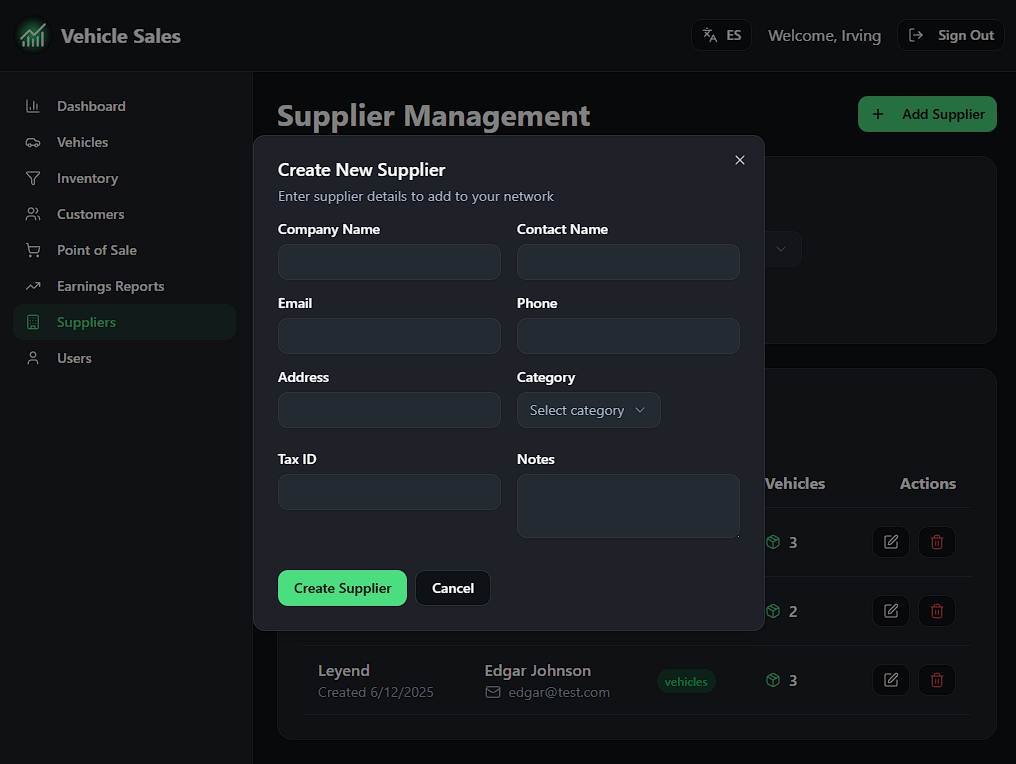This screenshot has height=764, width=1016.
Task: Click the Dashboard bar chart icon
Action: (x=33, y=106)
